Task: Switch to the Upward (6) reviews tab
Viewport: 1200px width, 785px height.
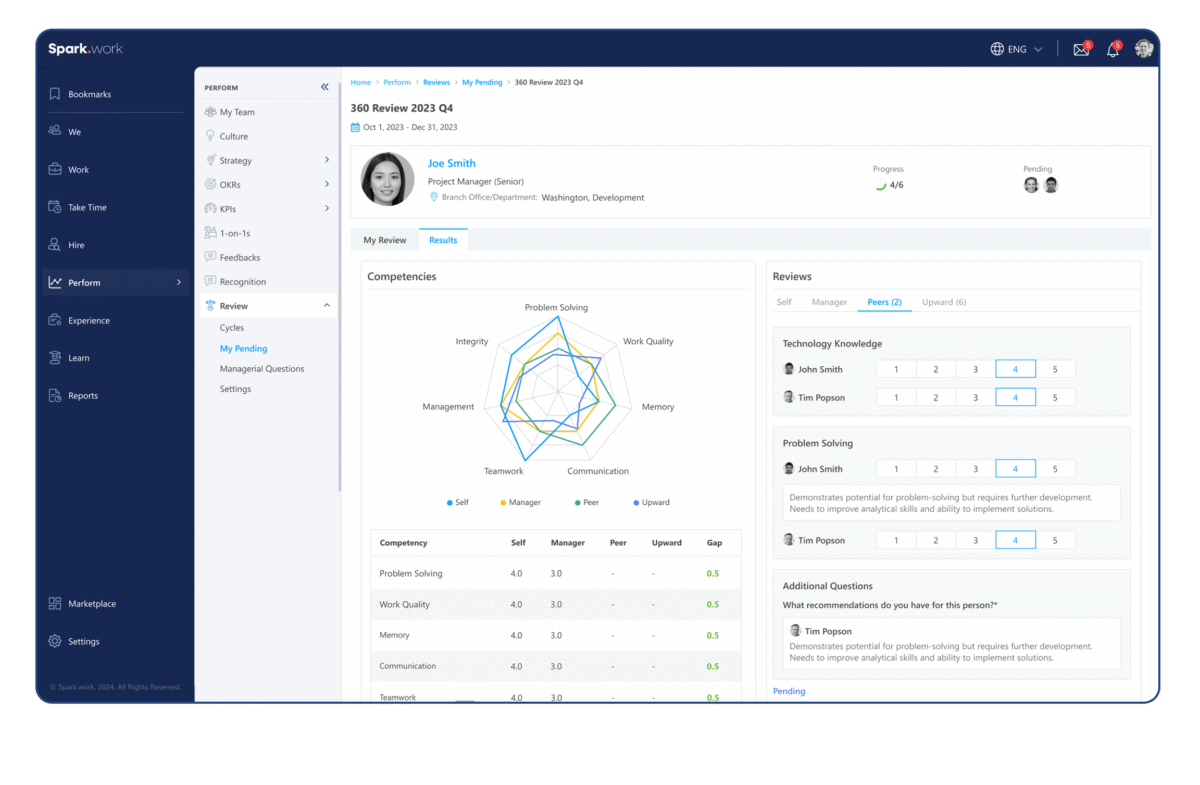Action: click(943, 302)
